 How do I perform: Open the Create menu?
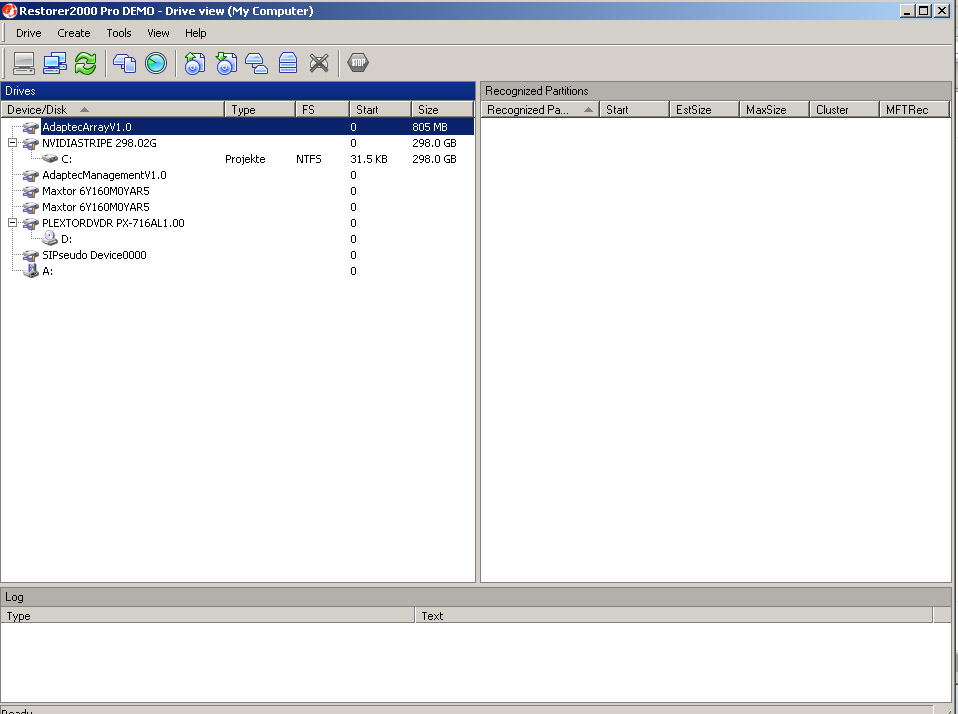pos(74,33)
